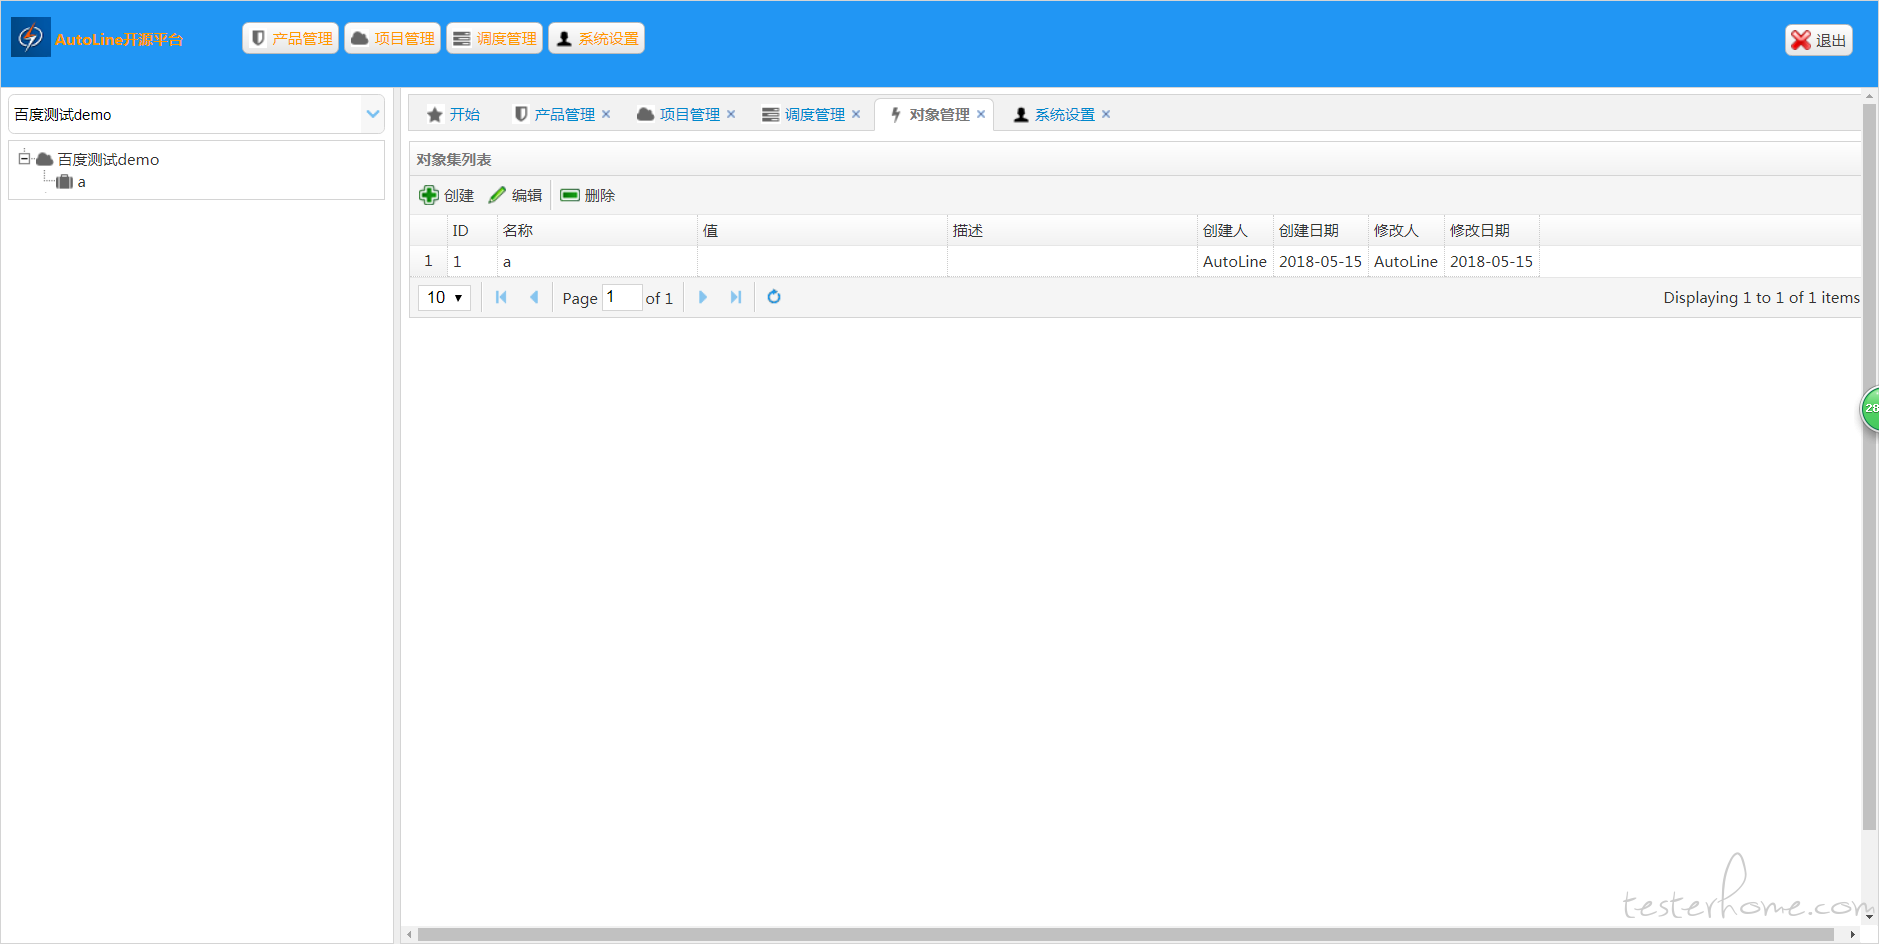Open the page size 10 dropdown
1879x944 pixels.
coord(444,297)
